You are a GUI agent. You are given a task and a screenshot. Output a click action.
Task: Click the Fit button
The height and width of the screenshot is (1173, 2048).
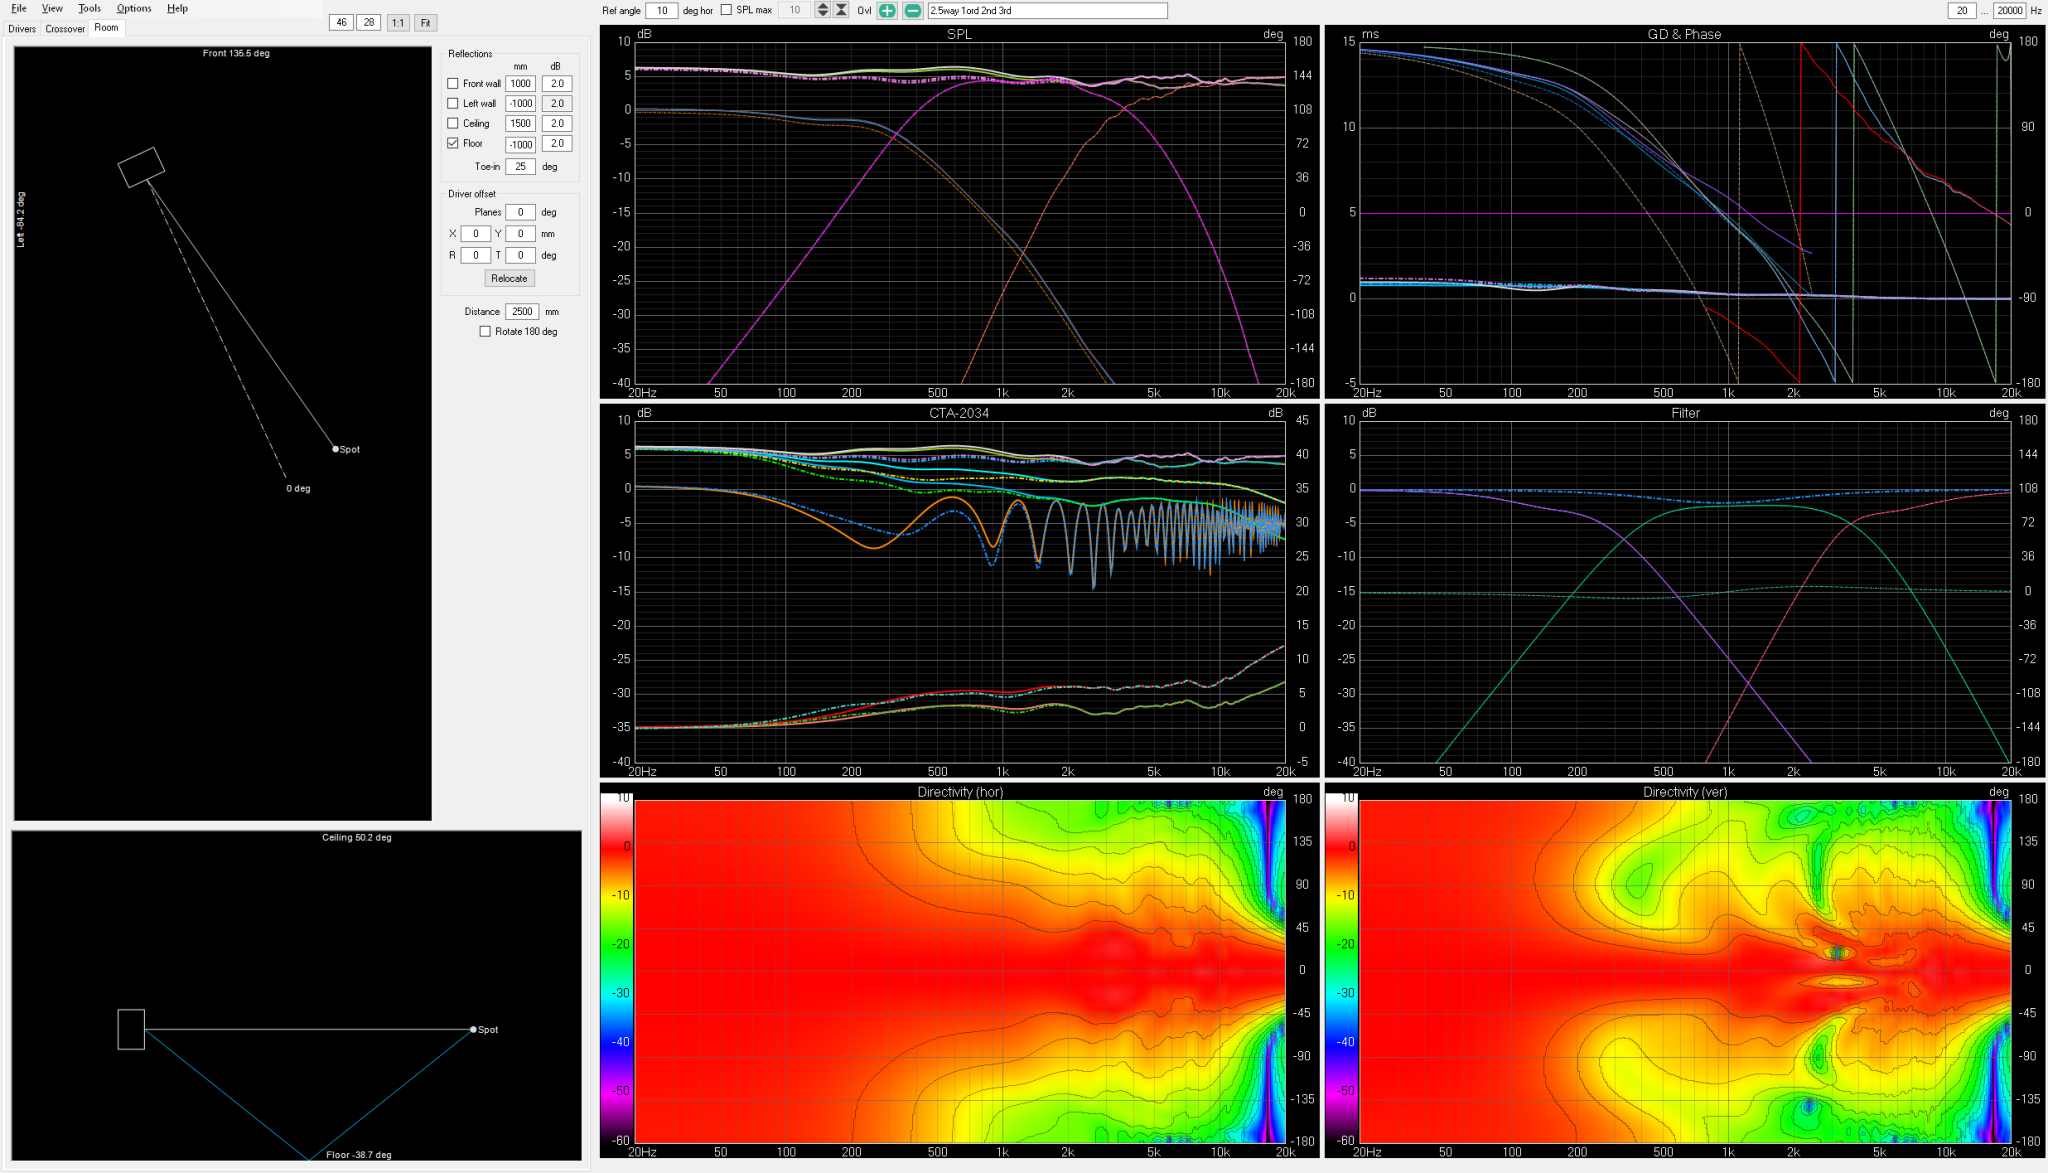[426, 23]
